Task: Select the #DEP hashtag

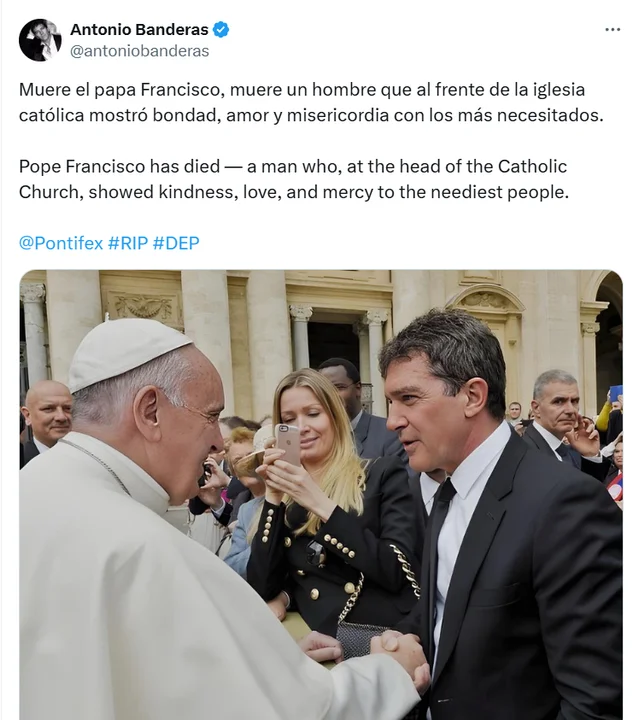Action: [x=176, y=243]
